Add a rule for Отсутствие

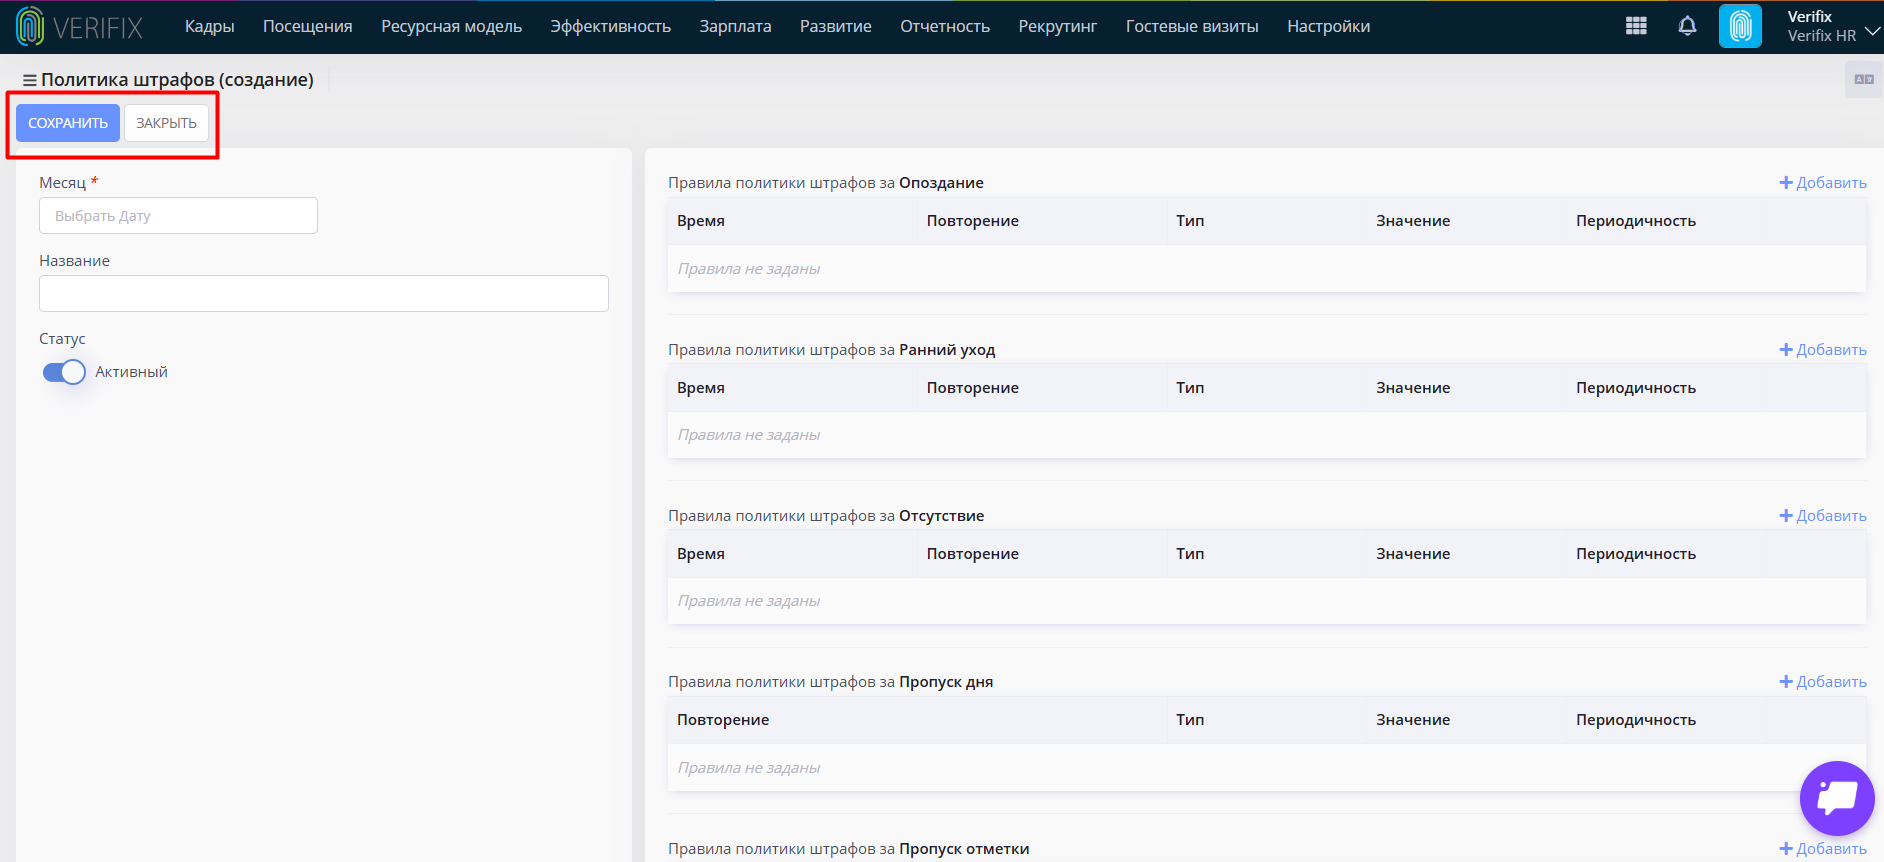coord(1823,516)
